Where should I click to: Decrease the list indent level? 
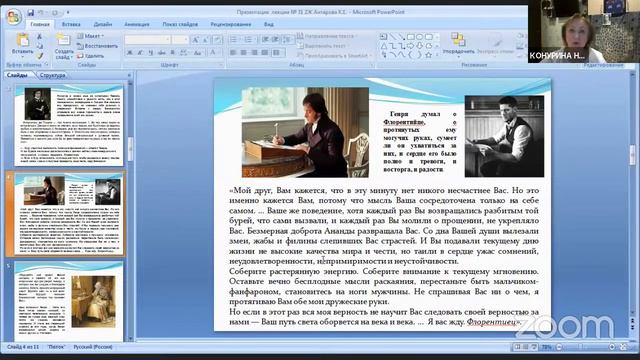point(265,40)
